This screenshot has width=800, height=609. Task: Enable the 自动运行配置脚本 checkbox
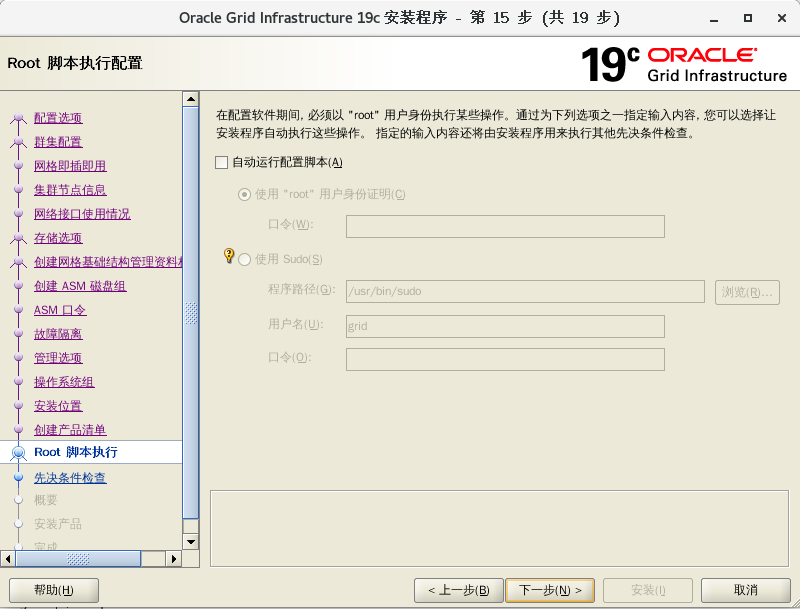pyautogui.click(x=221, y=163)
